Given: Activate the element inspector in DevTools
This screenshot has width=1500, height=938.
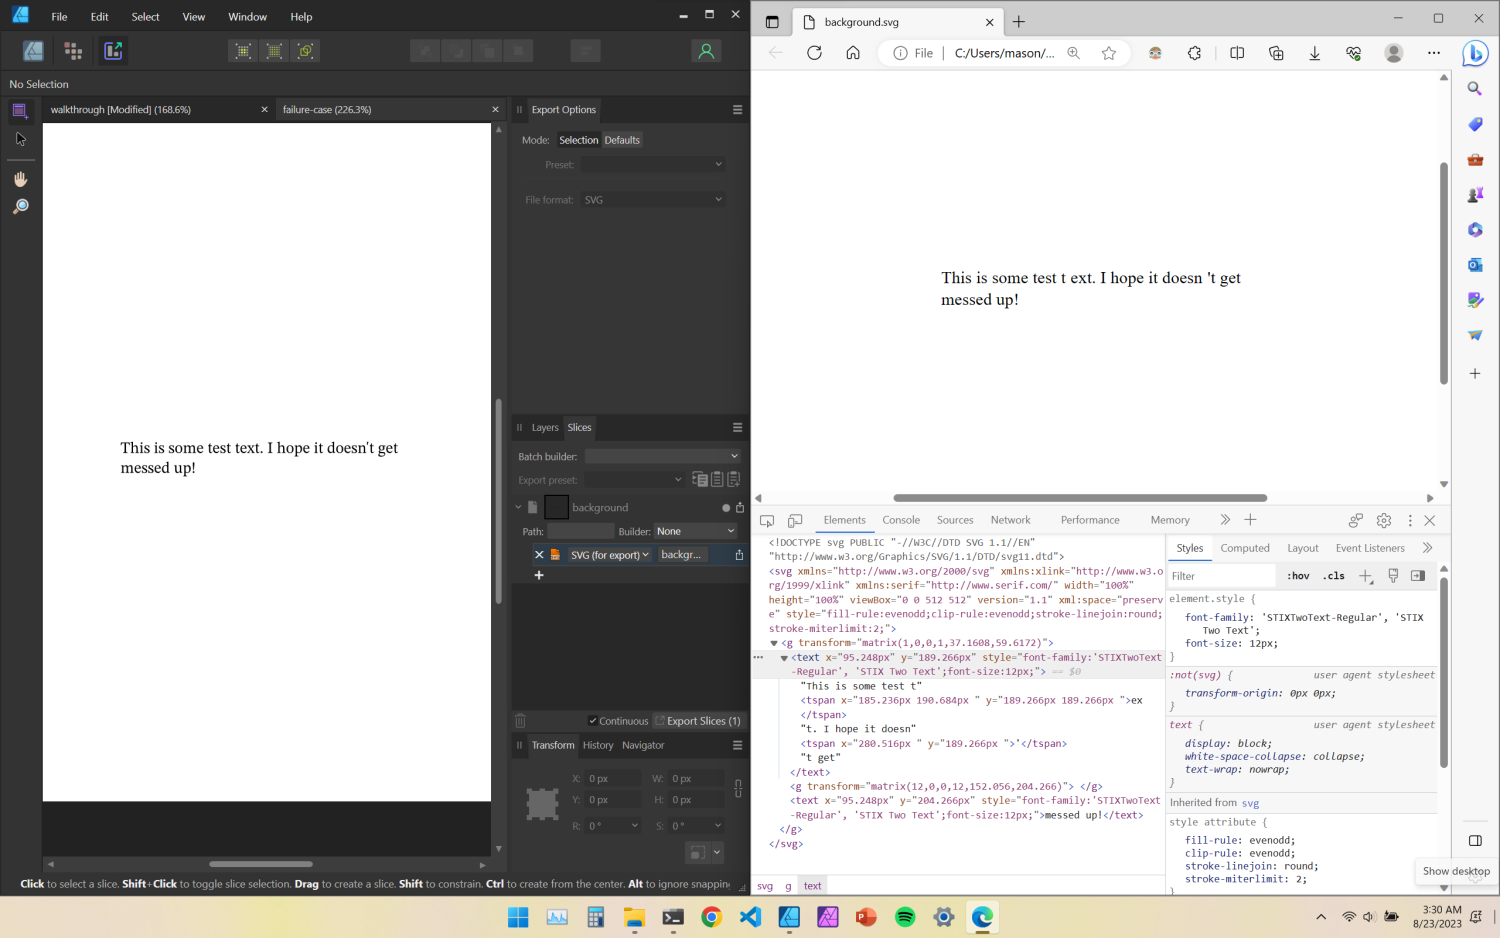Looking at the screenshot, I should pyautogui.click(x=766, y=520).
